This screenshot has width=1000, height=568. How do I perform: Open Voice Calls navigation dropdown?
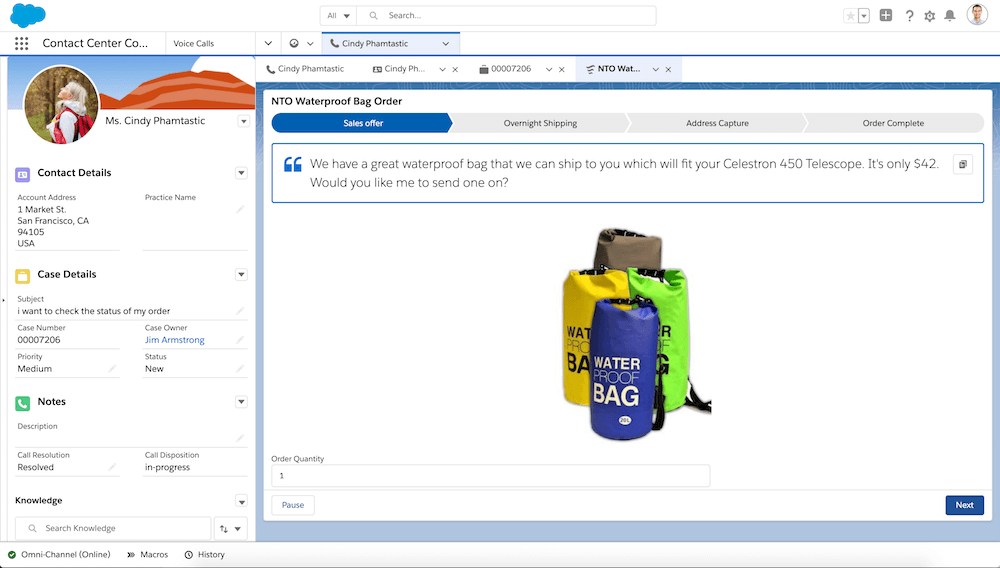click(268, 44)
